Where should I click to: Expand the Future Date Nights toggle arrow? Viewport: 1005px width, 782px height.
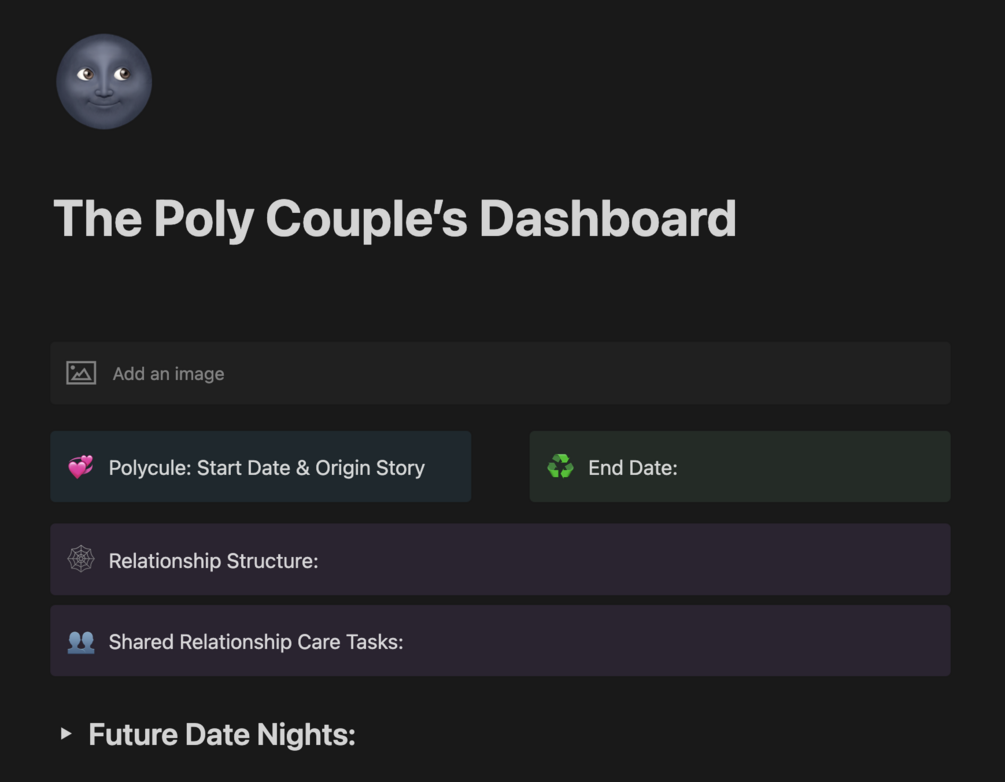point(66,734)
